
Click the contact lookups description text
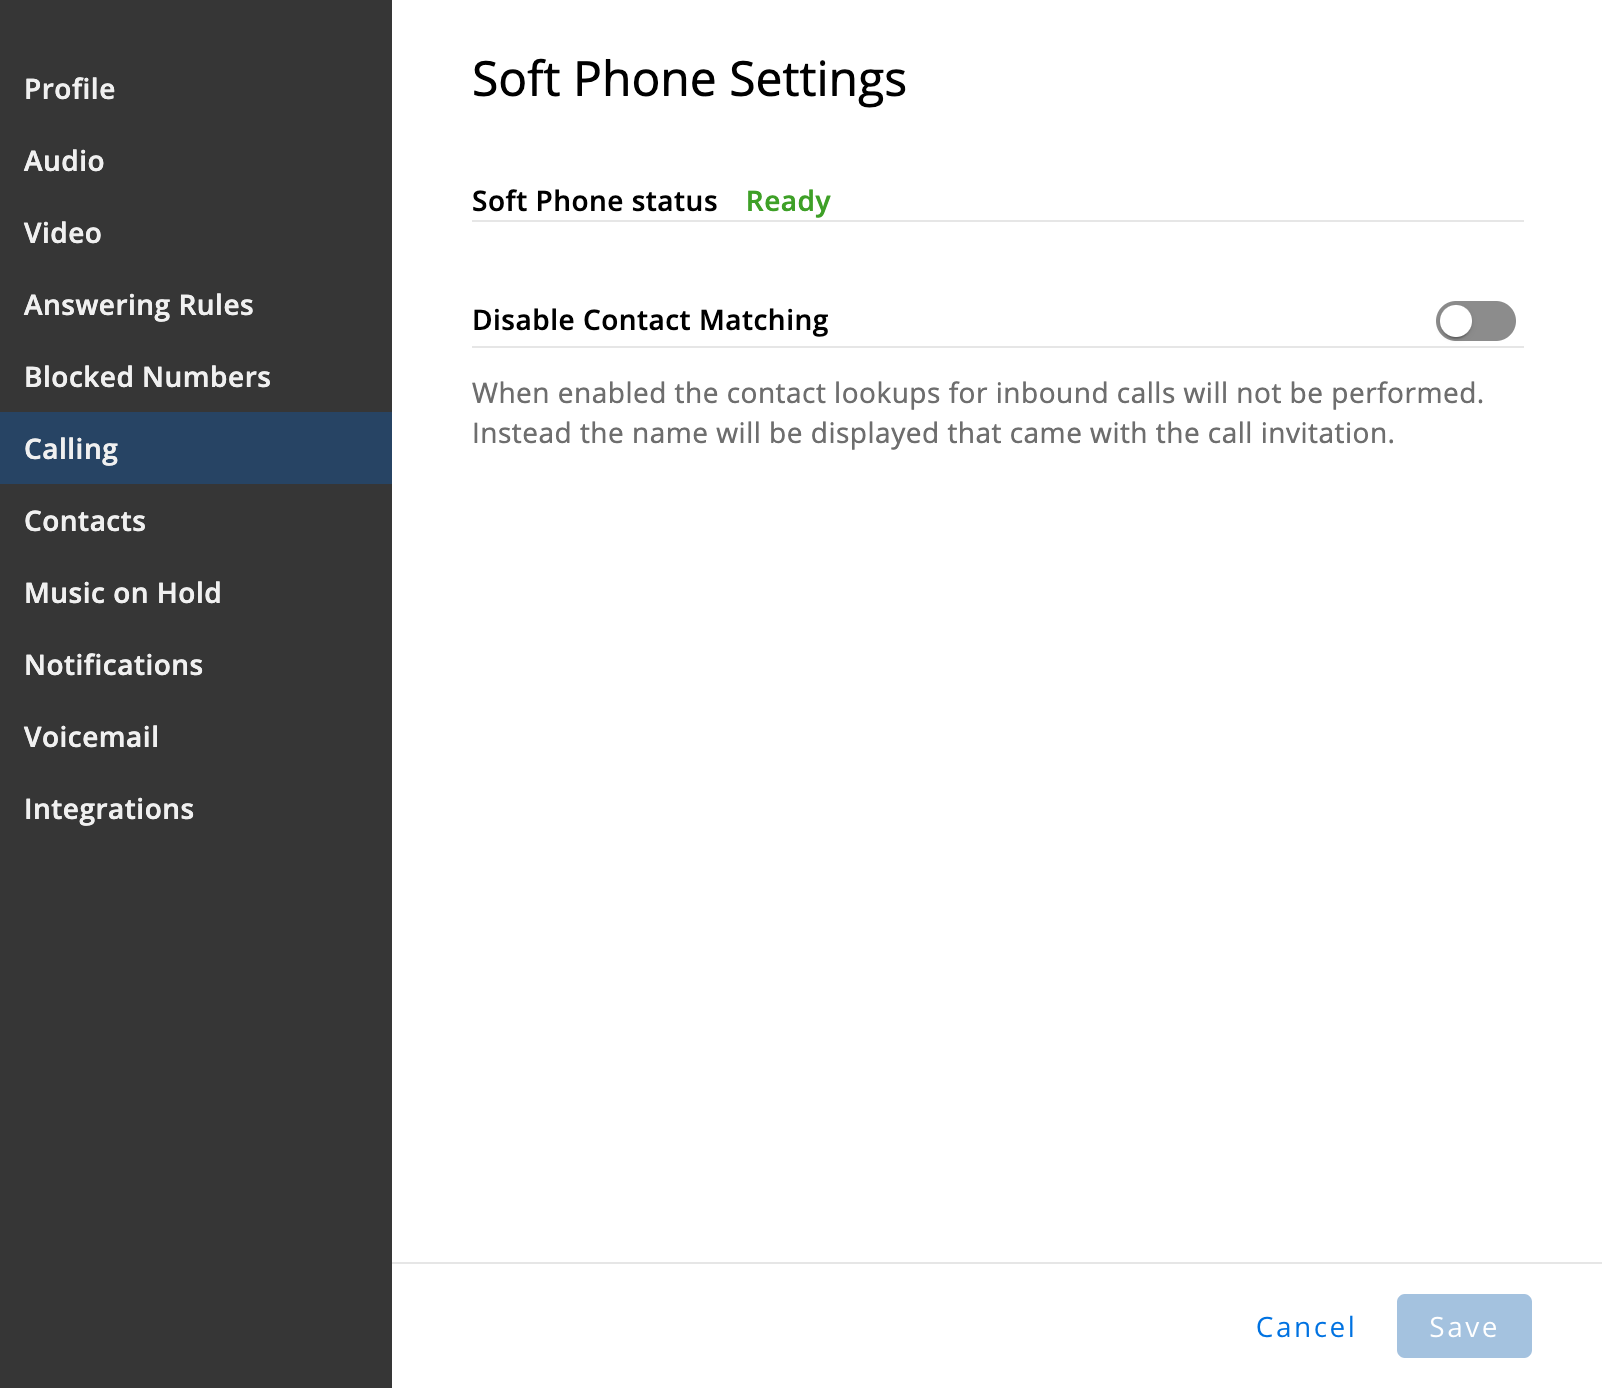977,413
